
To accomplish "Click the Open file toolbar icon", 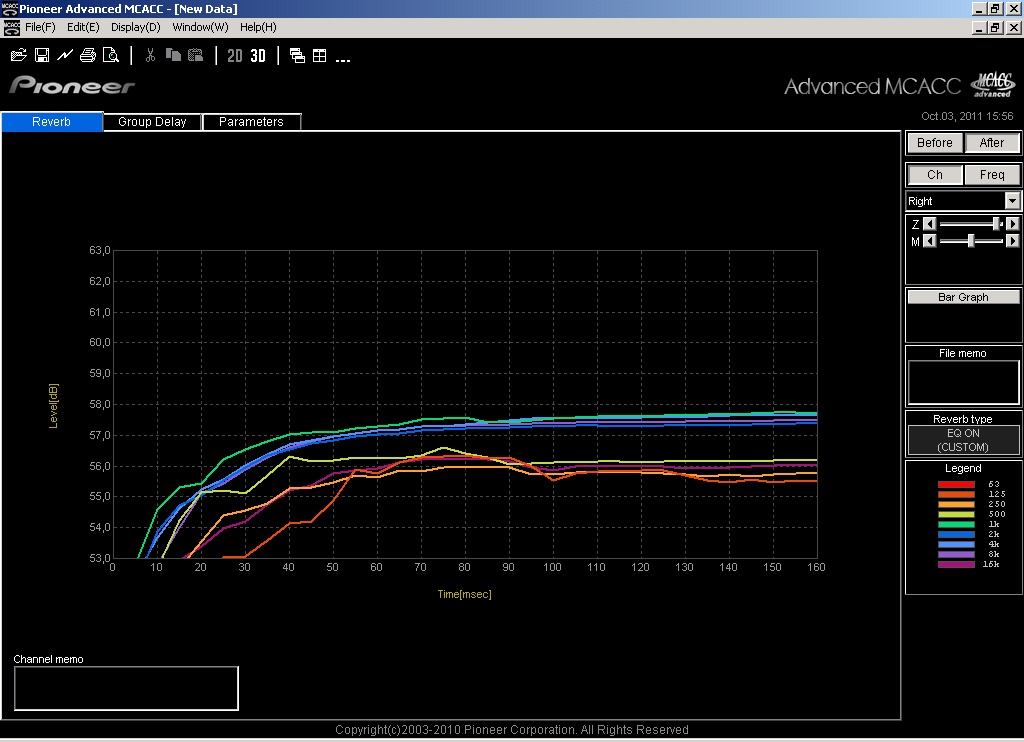I will pos(19,55).
